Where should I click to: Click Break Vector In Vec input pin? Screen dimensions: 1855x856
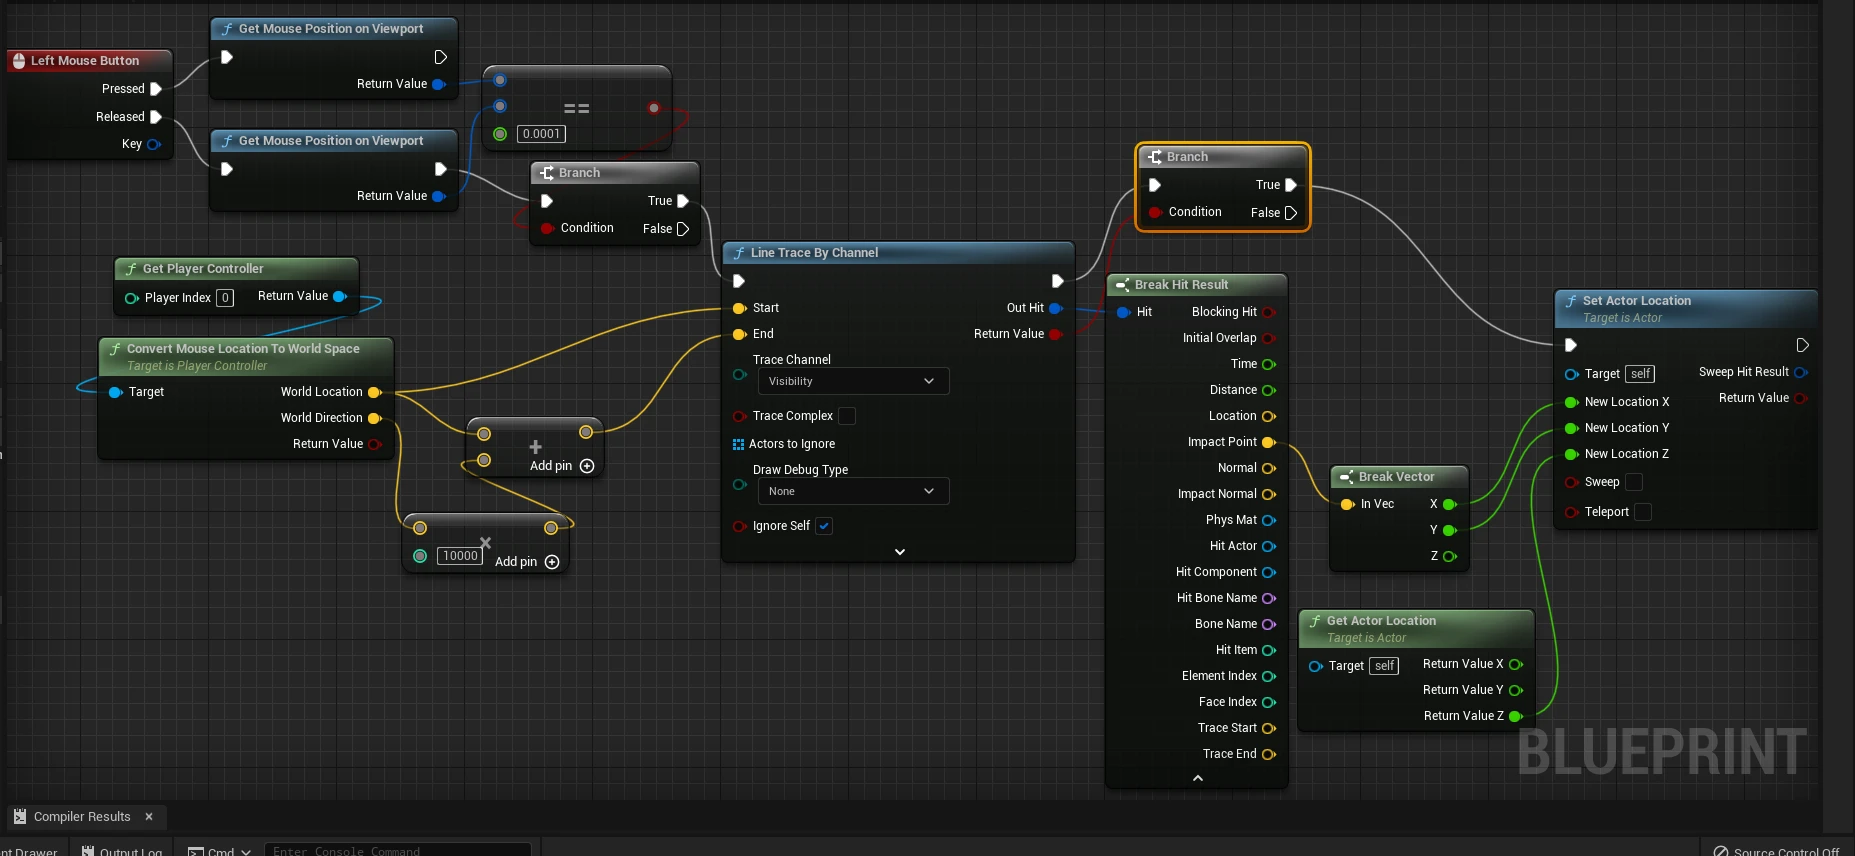(1347, 504)
